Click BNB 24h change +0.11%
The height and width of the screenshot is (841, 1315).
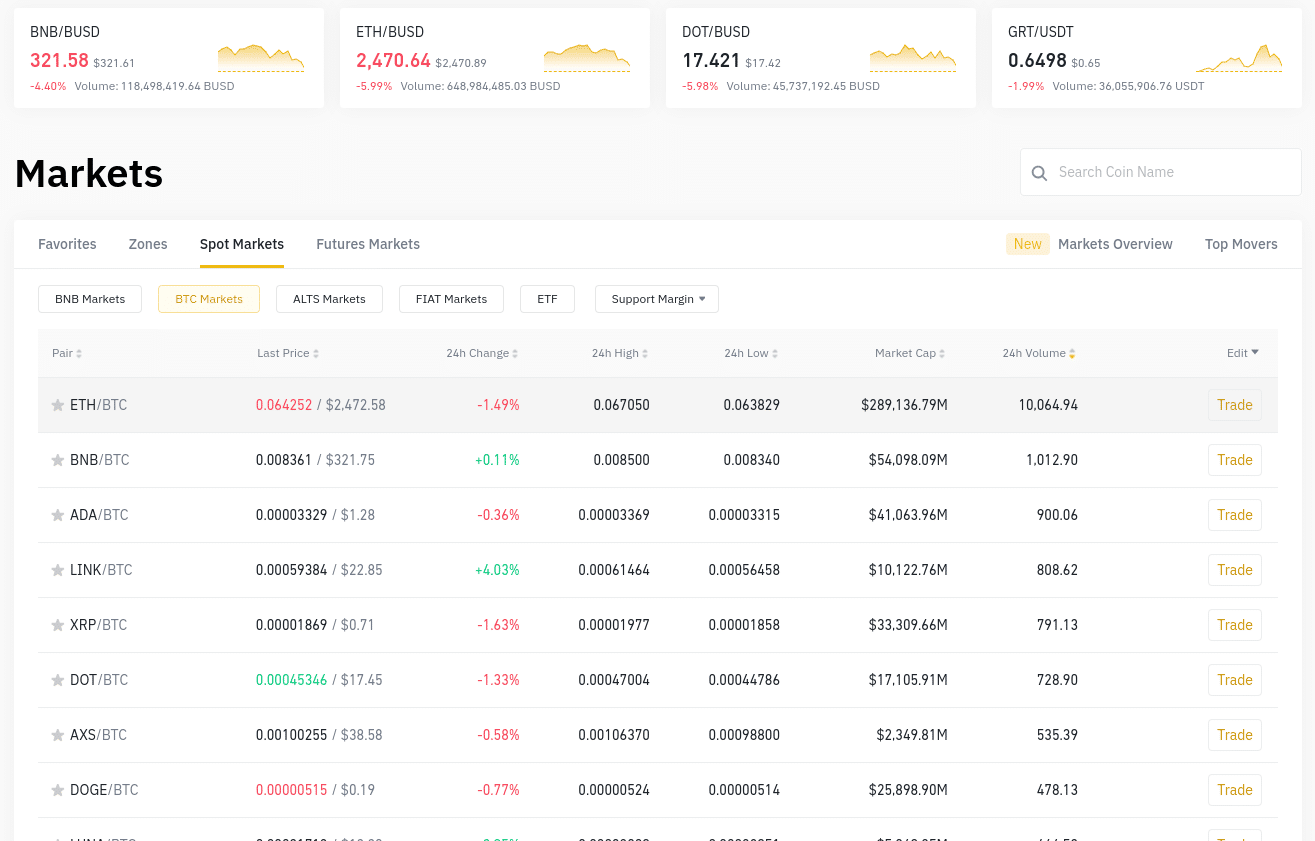(x=497, y=460)
